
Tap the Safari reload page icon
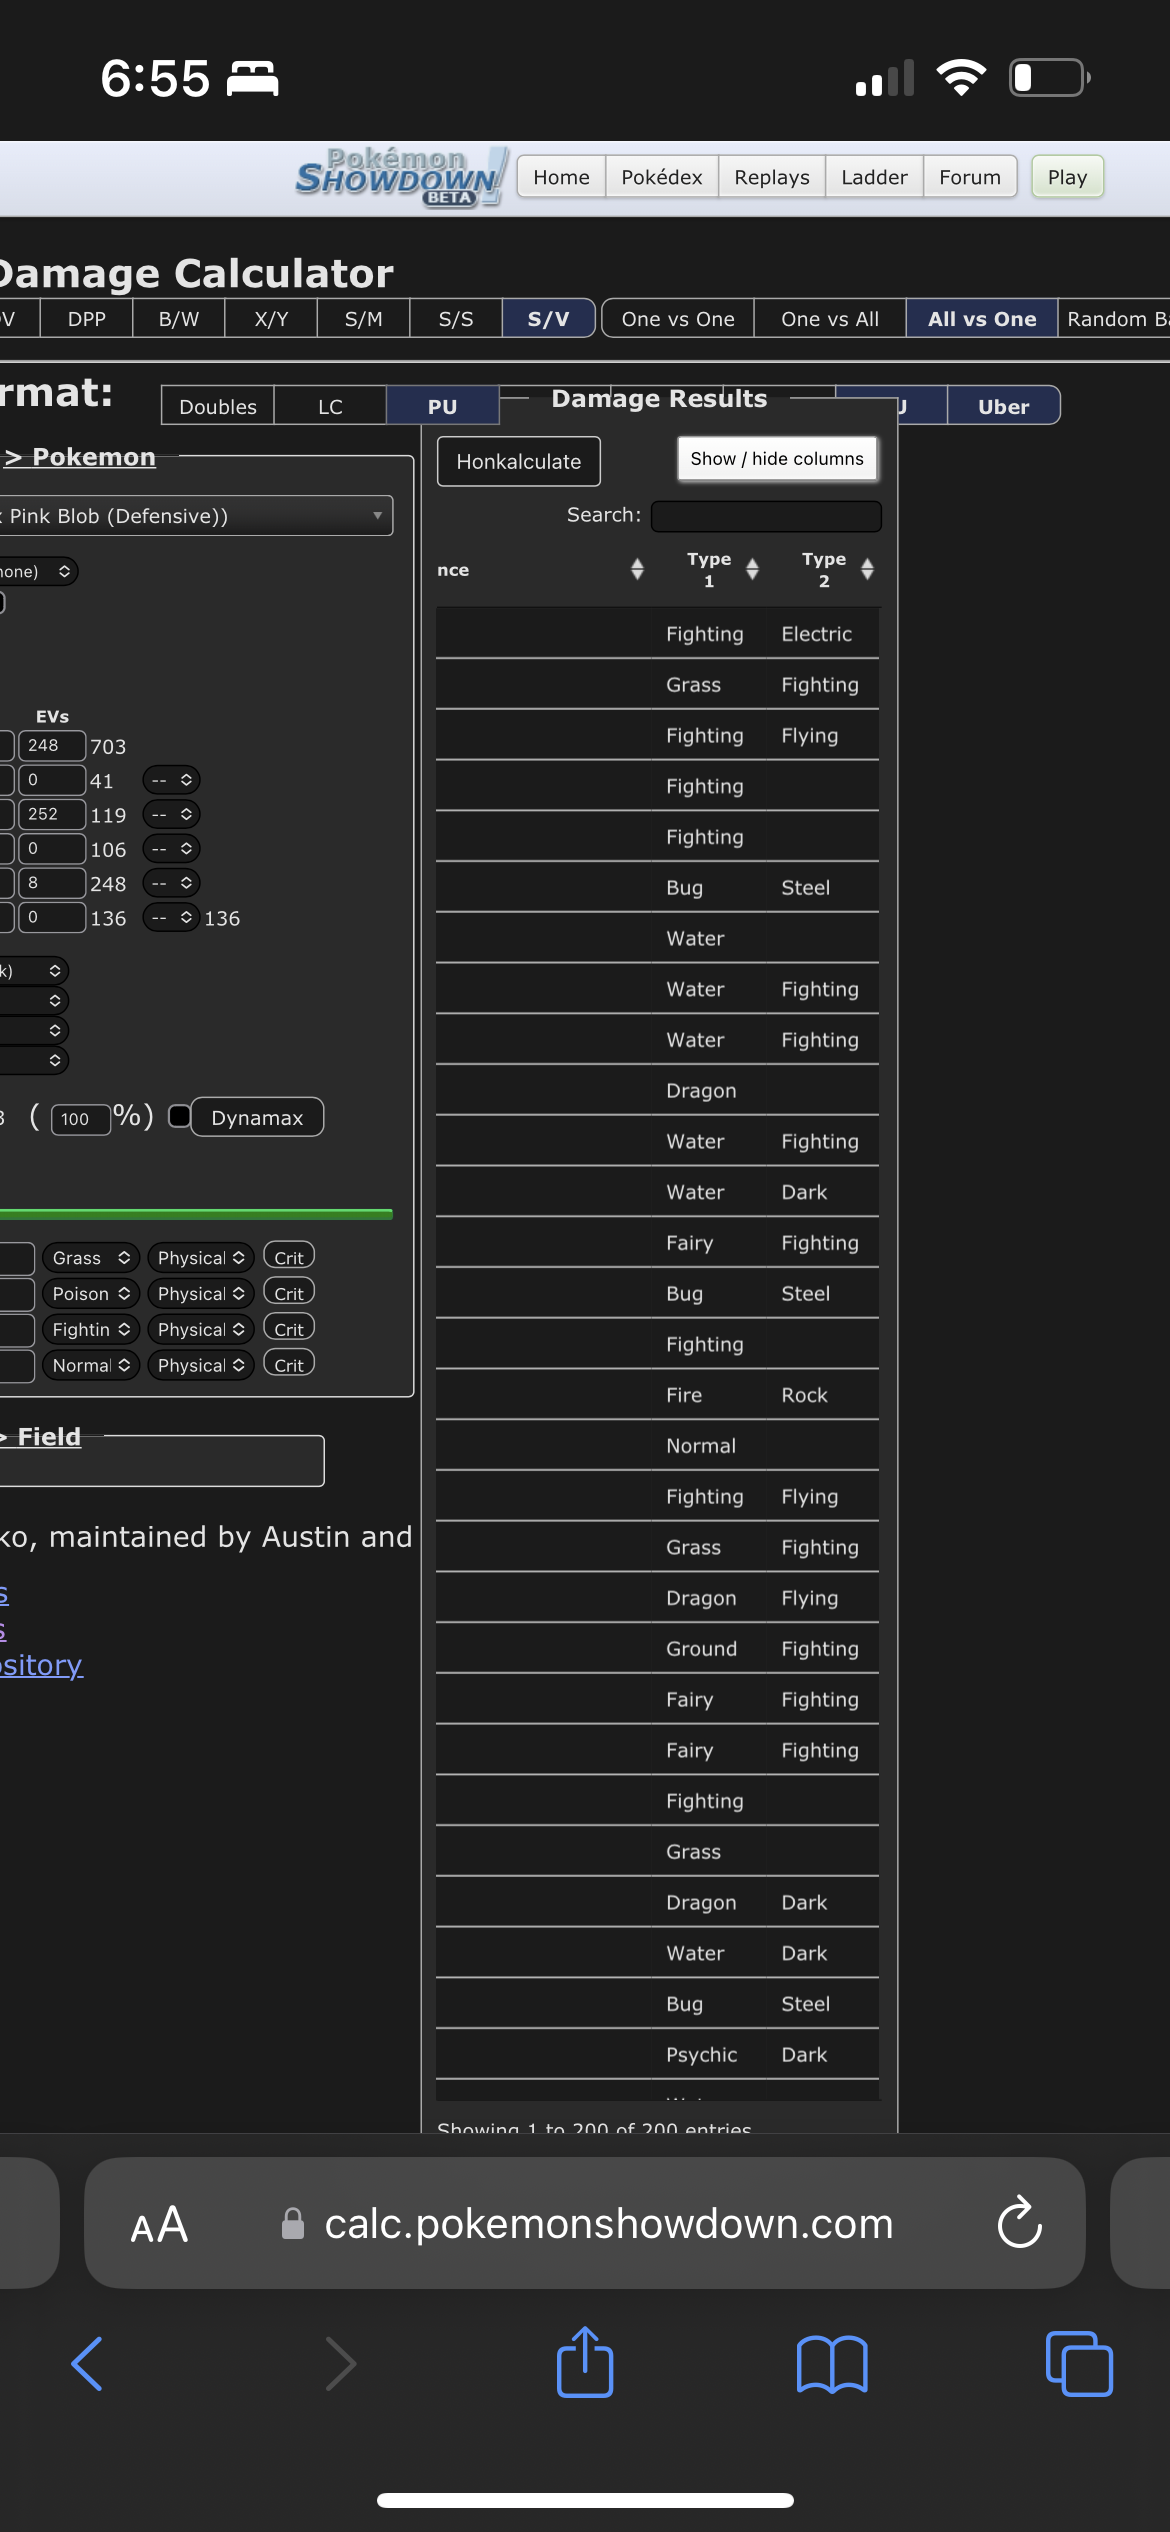click(1019, 2223)
